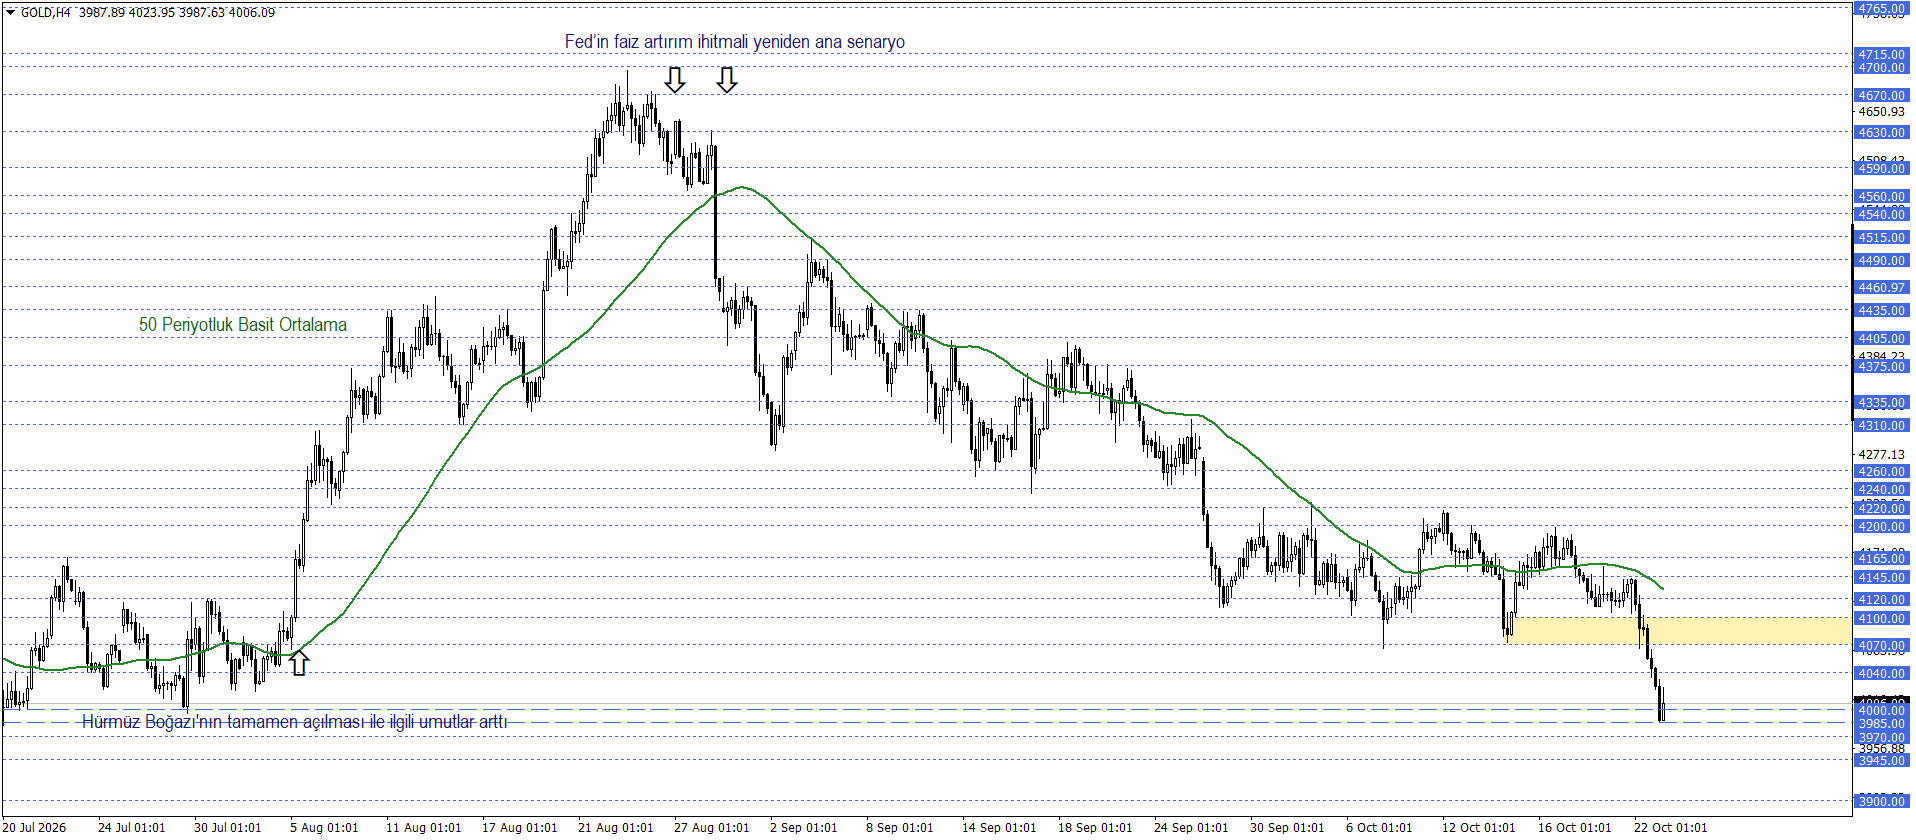Click the 4040.00 price level label

[1882, 674]
